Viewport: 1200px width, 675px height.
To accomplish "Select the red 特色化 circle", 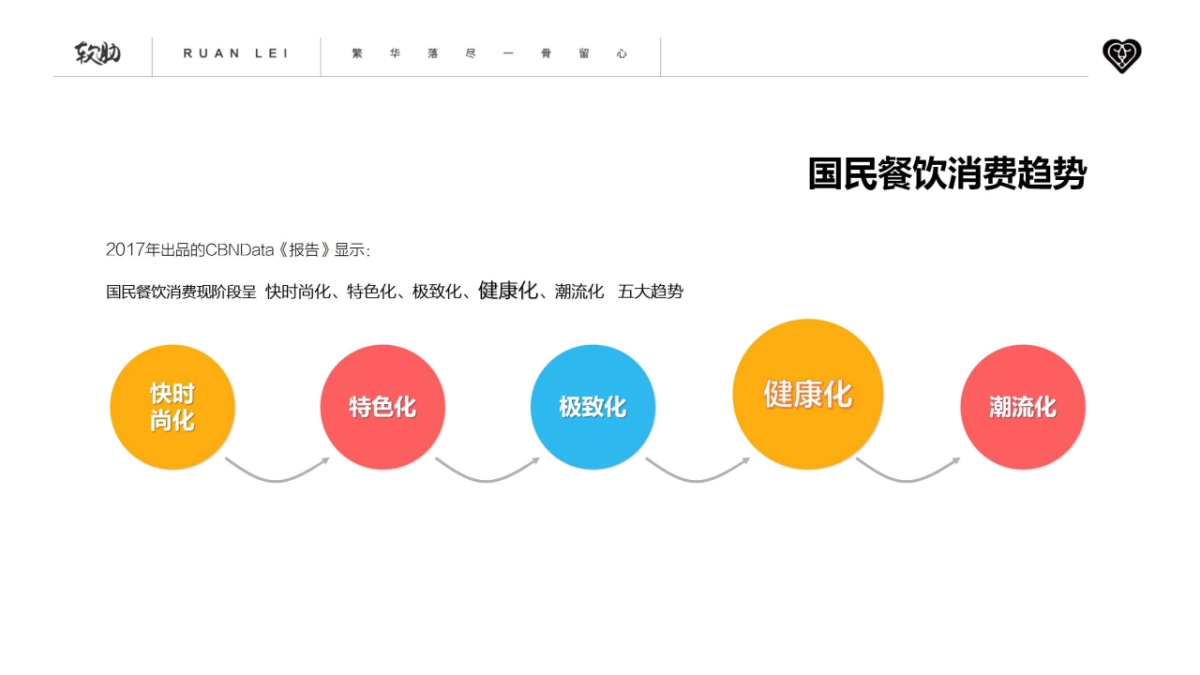I will point(383,407).
